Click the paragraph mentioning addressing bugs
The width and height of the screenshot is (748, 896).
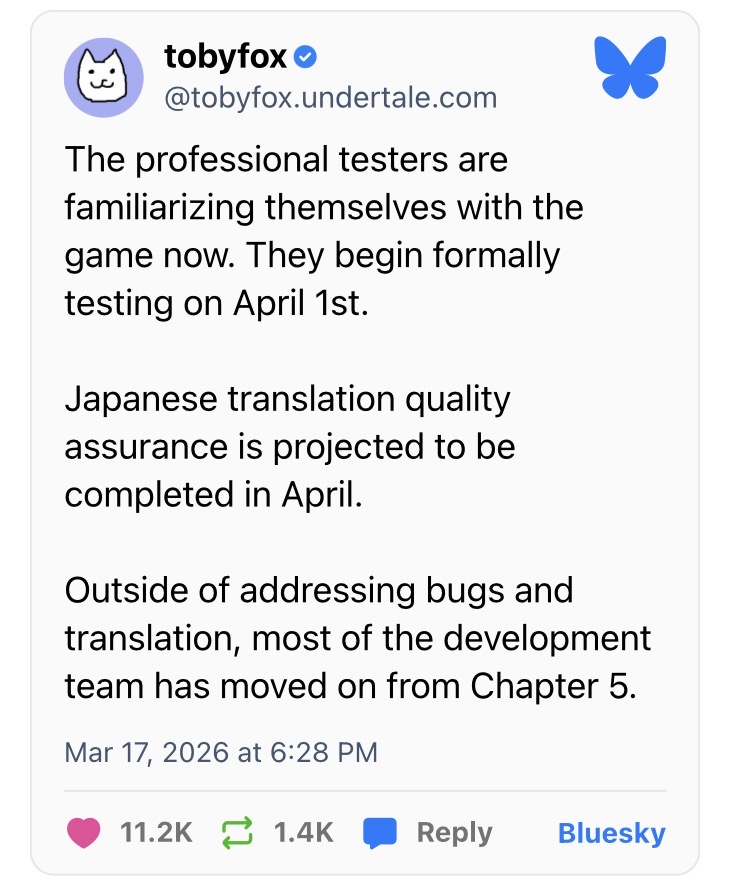tap(358, 638)
